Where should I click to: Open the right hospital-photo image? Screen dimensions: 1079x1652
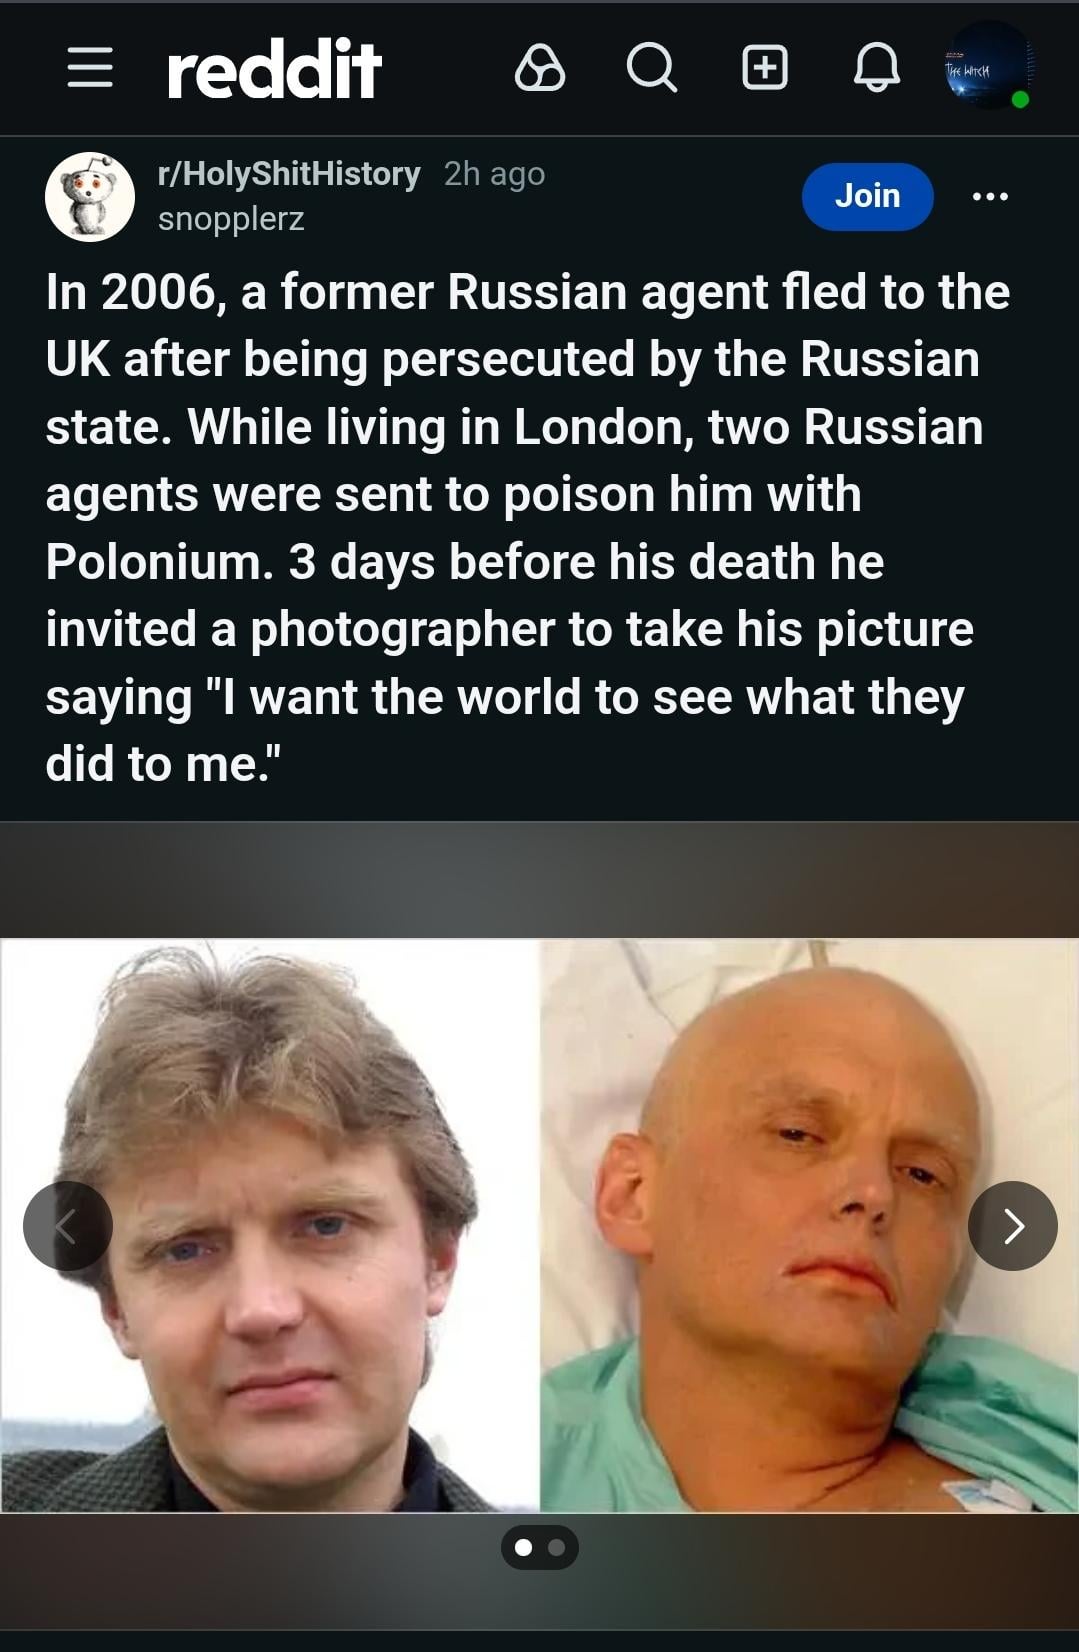(809, 1225)
